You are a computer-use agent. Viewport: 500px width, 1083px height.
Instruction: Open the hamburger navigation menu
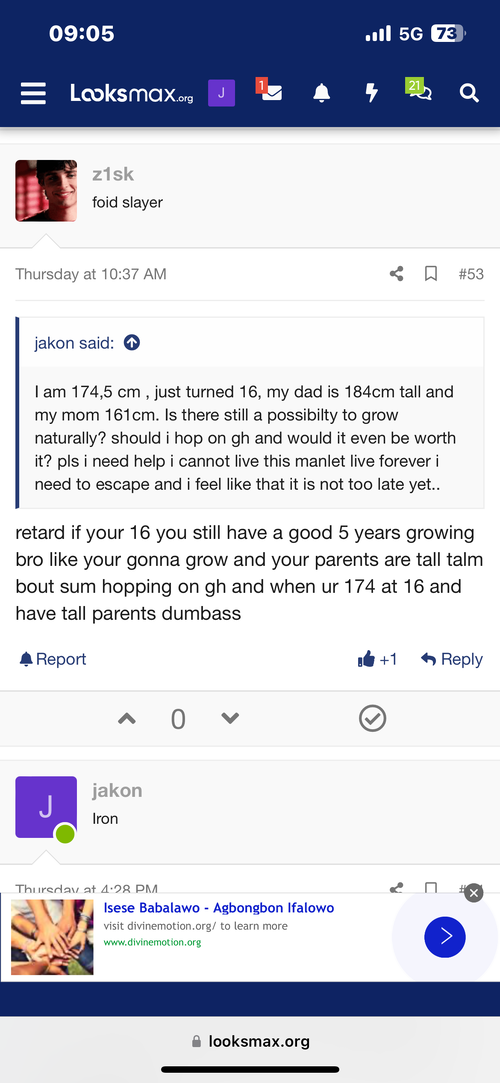coord(33,93)
